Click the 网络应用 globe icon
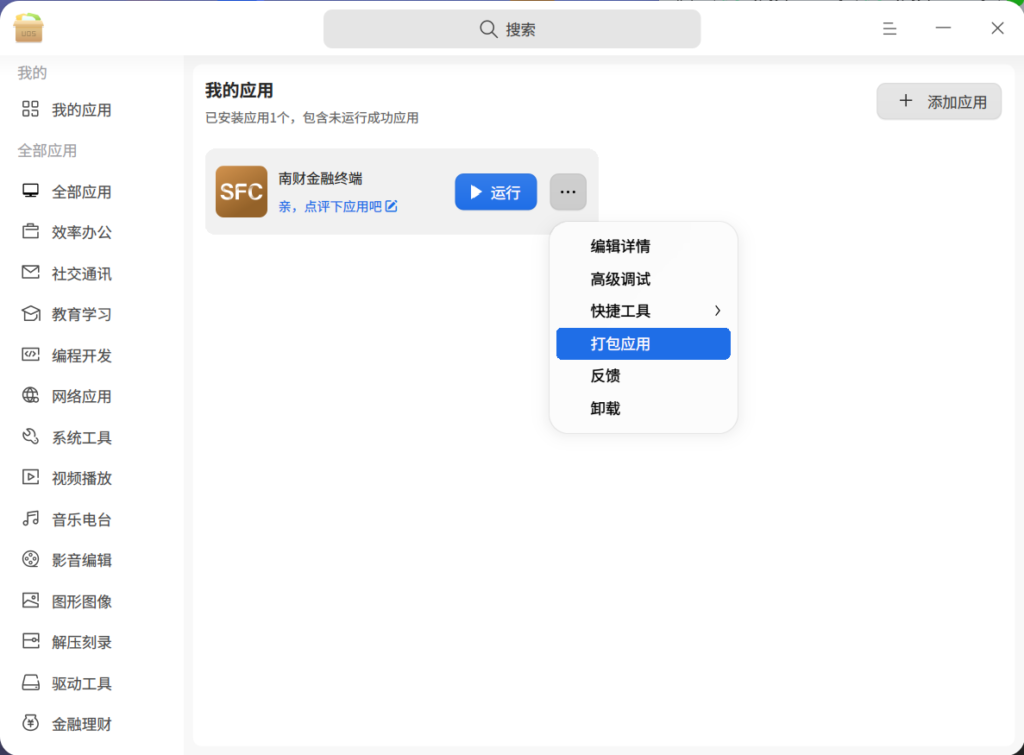Screen dimensions: 1024x755 (x=31, y=396)
